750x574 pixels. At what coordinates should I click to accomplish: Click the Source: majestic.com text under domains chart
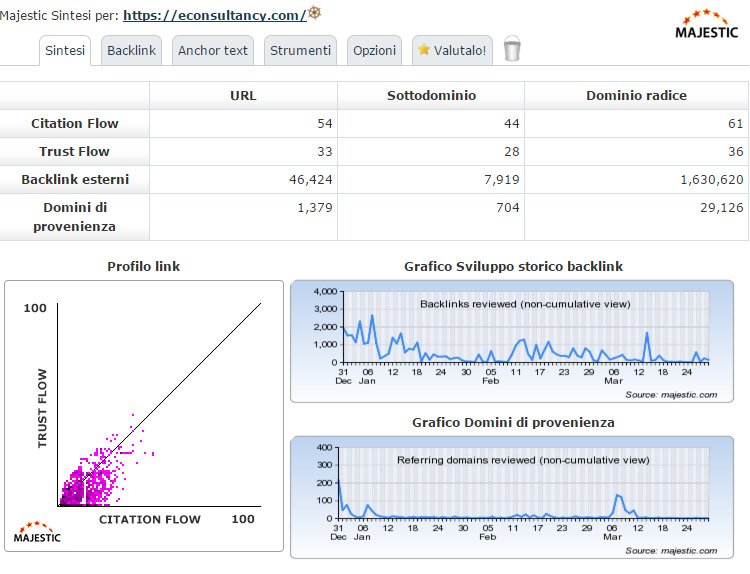(x=671, y=551)
